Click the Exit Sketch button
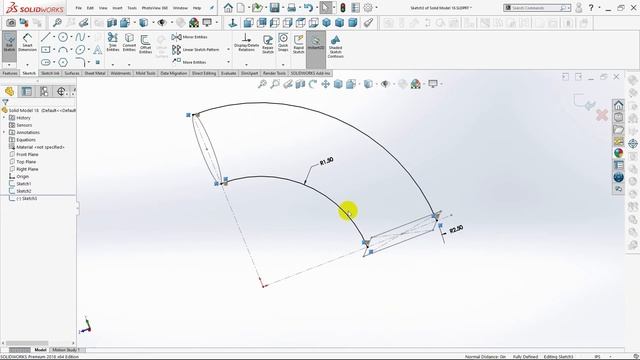Screen dimensions: 640x360 (9, 43)
